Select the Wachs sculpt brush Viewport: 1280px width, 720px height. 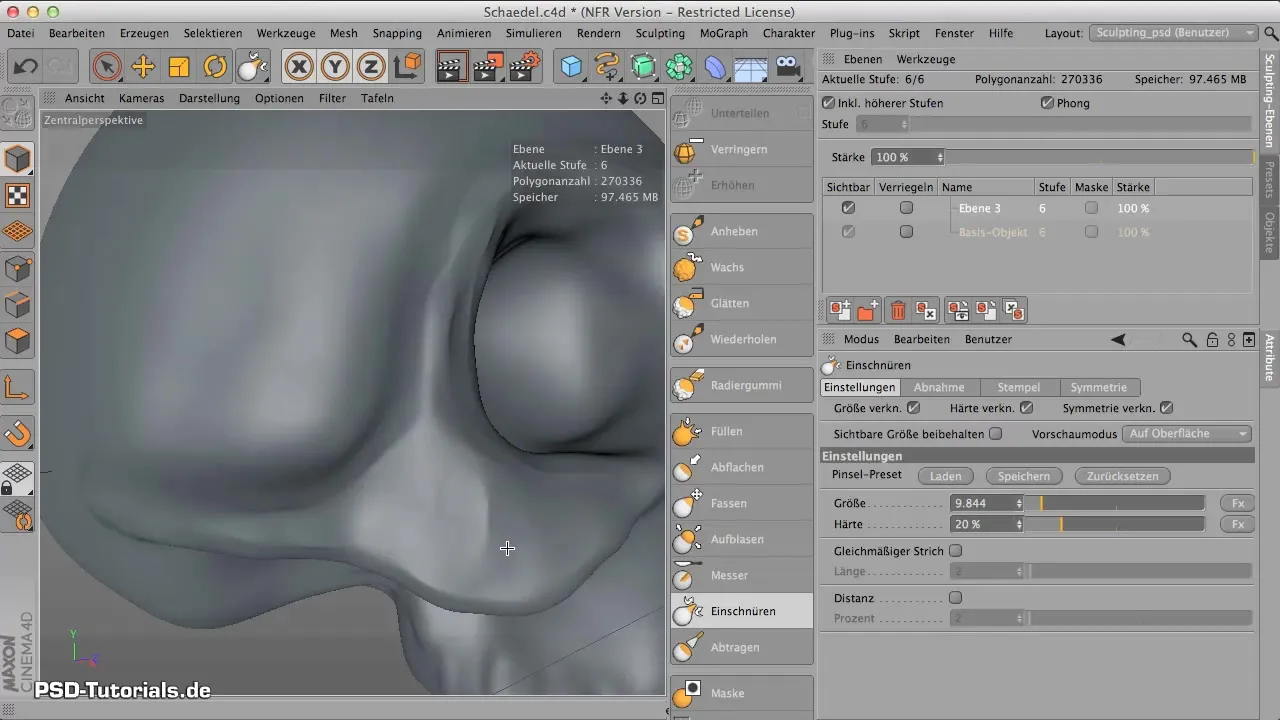tap(741, 267)
